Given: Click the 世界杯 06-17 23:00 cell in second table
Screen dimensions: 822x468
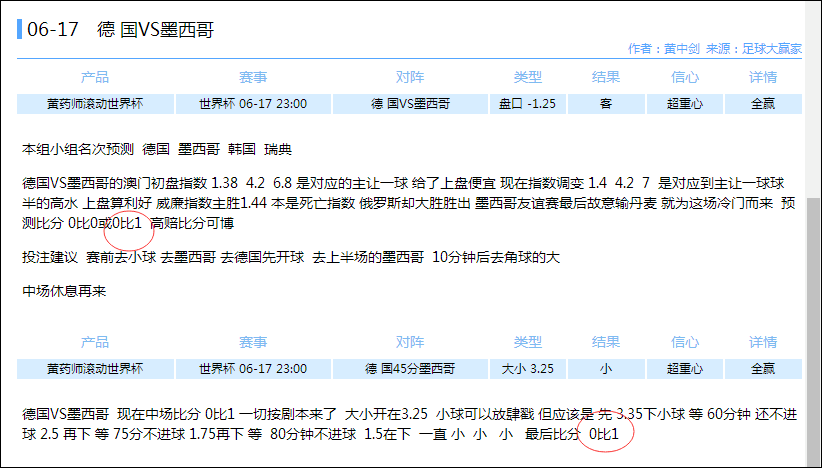Looking at the screenshot, I should pos(253,369).
